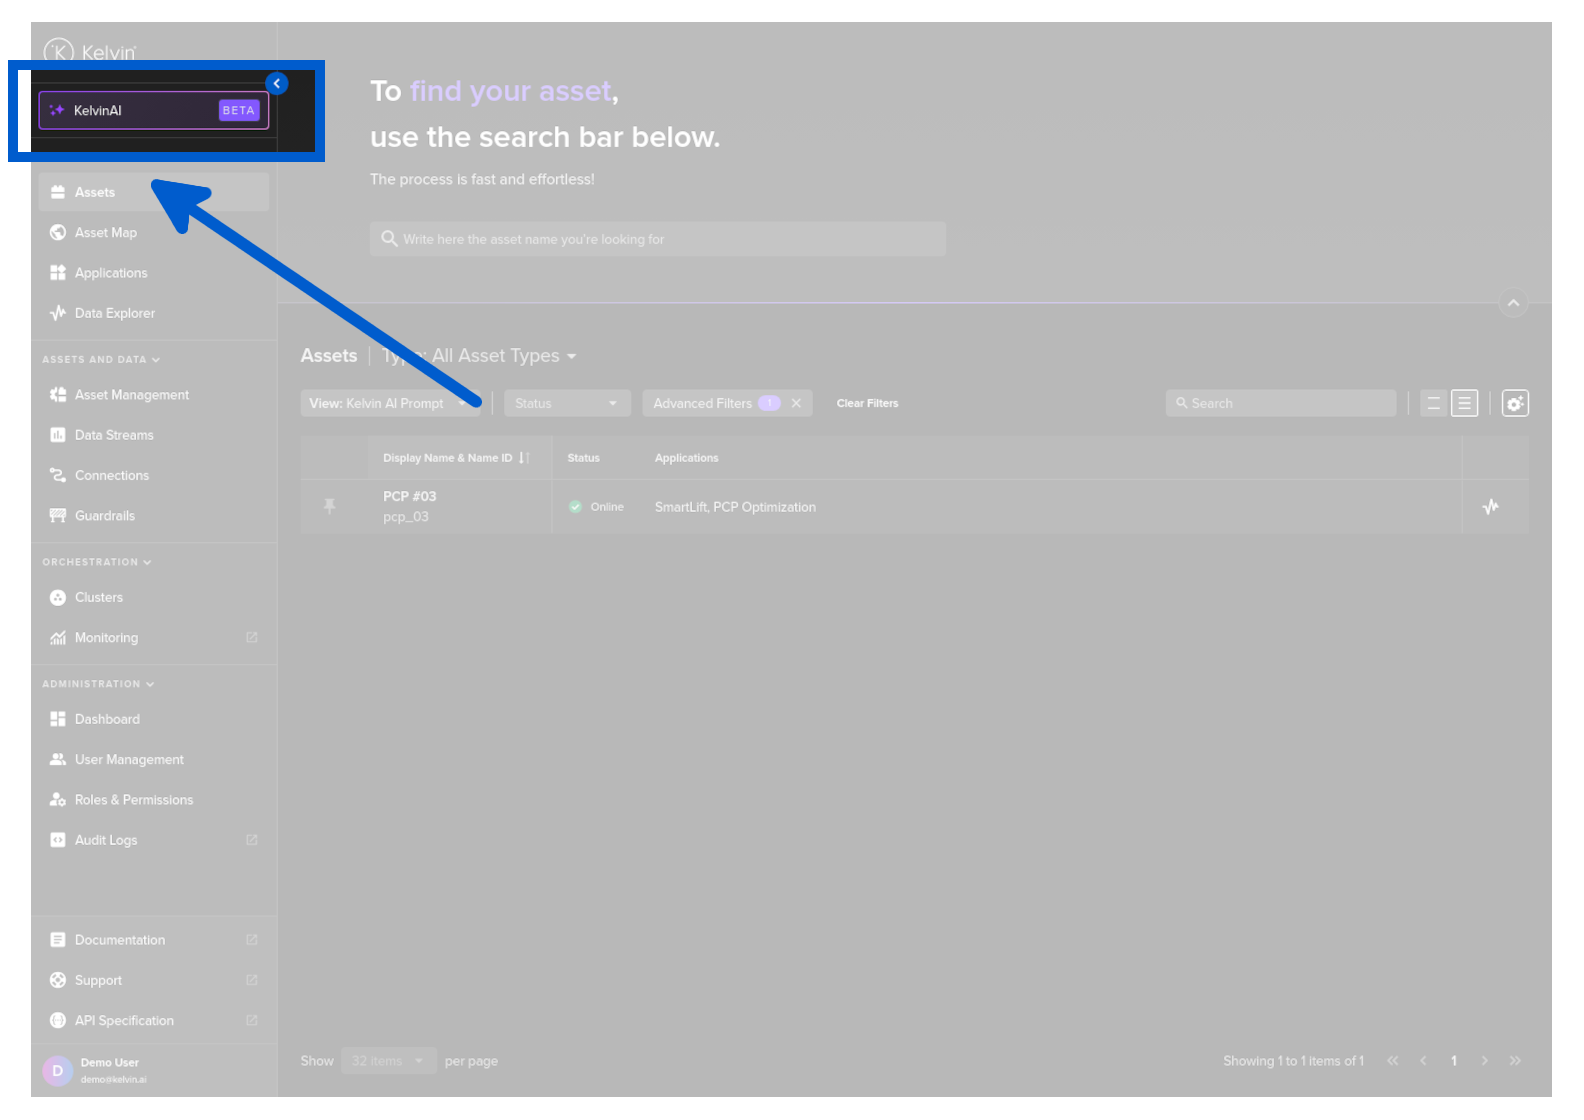Click Clear Filters link
This screenshot has height=1120, width=1584.
(867, 403)
